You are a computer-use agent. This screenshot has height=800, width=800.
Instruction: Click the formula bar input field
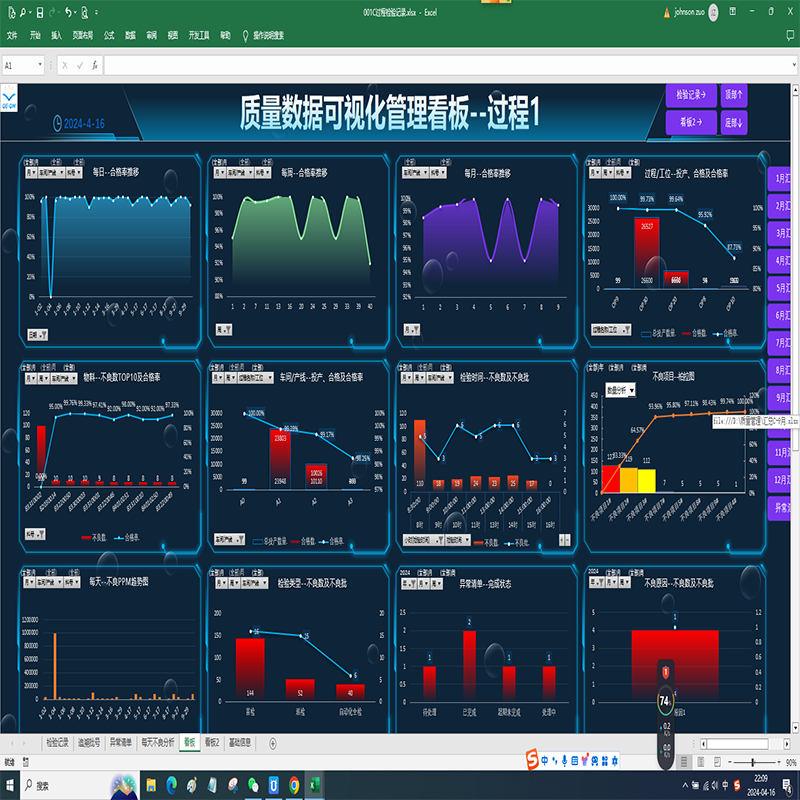(x=446, y=65)
